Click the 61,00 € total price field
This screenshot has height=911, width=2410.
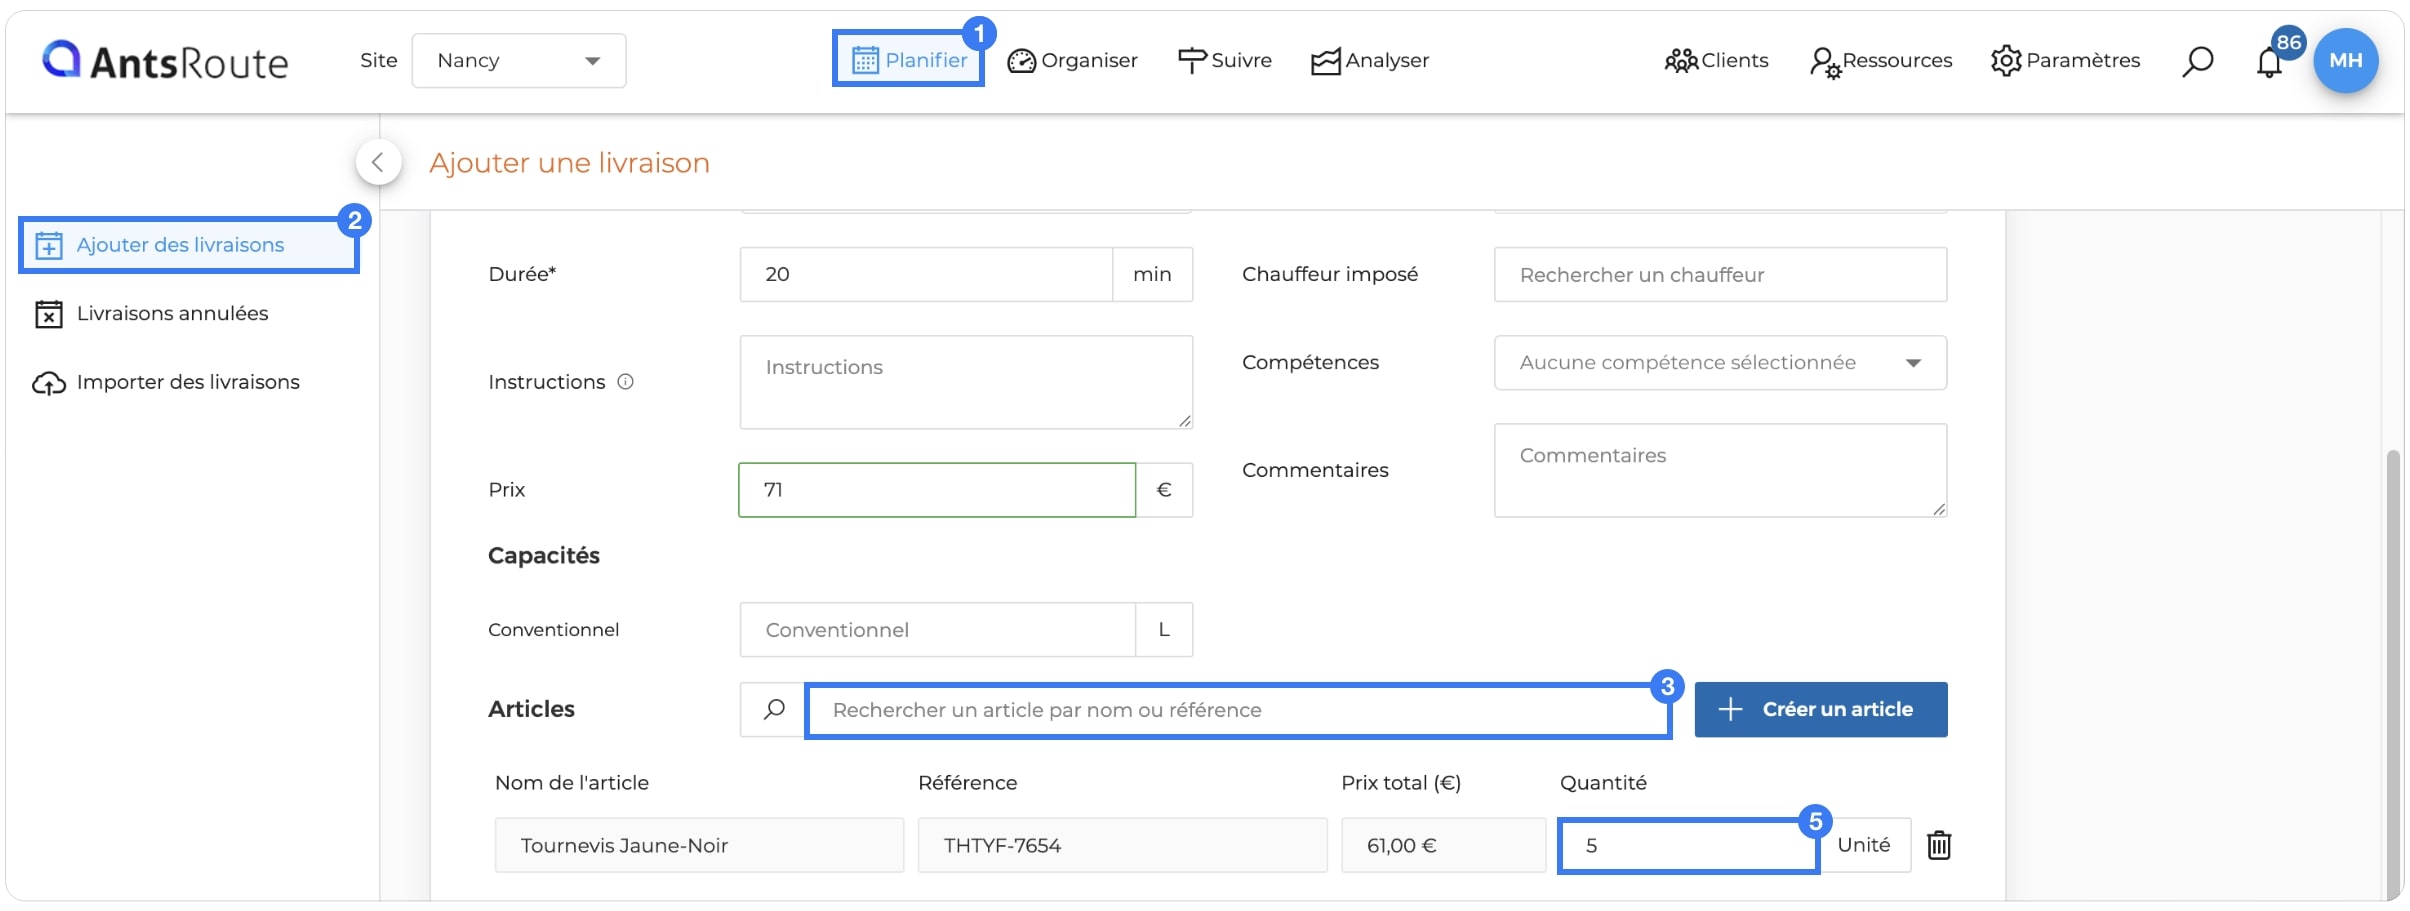pos(1443,845)
